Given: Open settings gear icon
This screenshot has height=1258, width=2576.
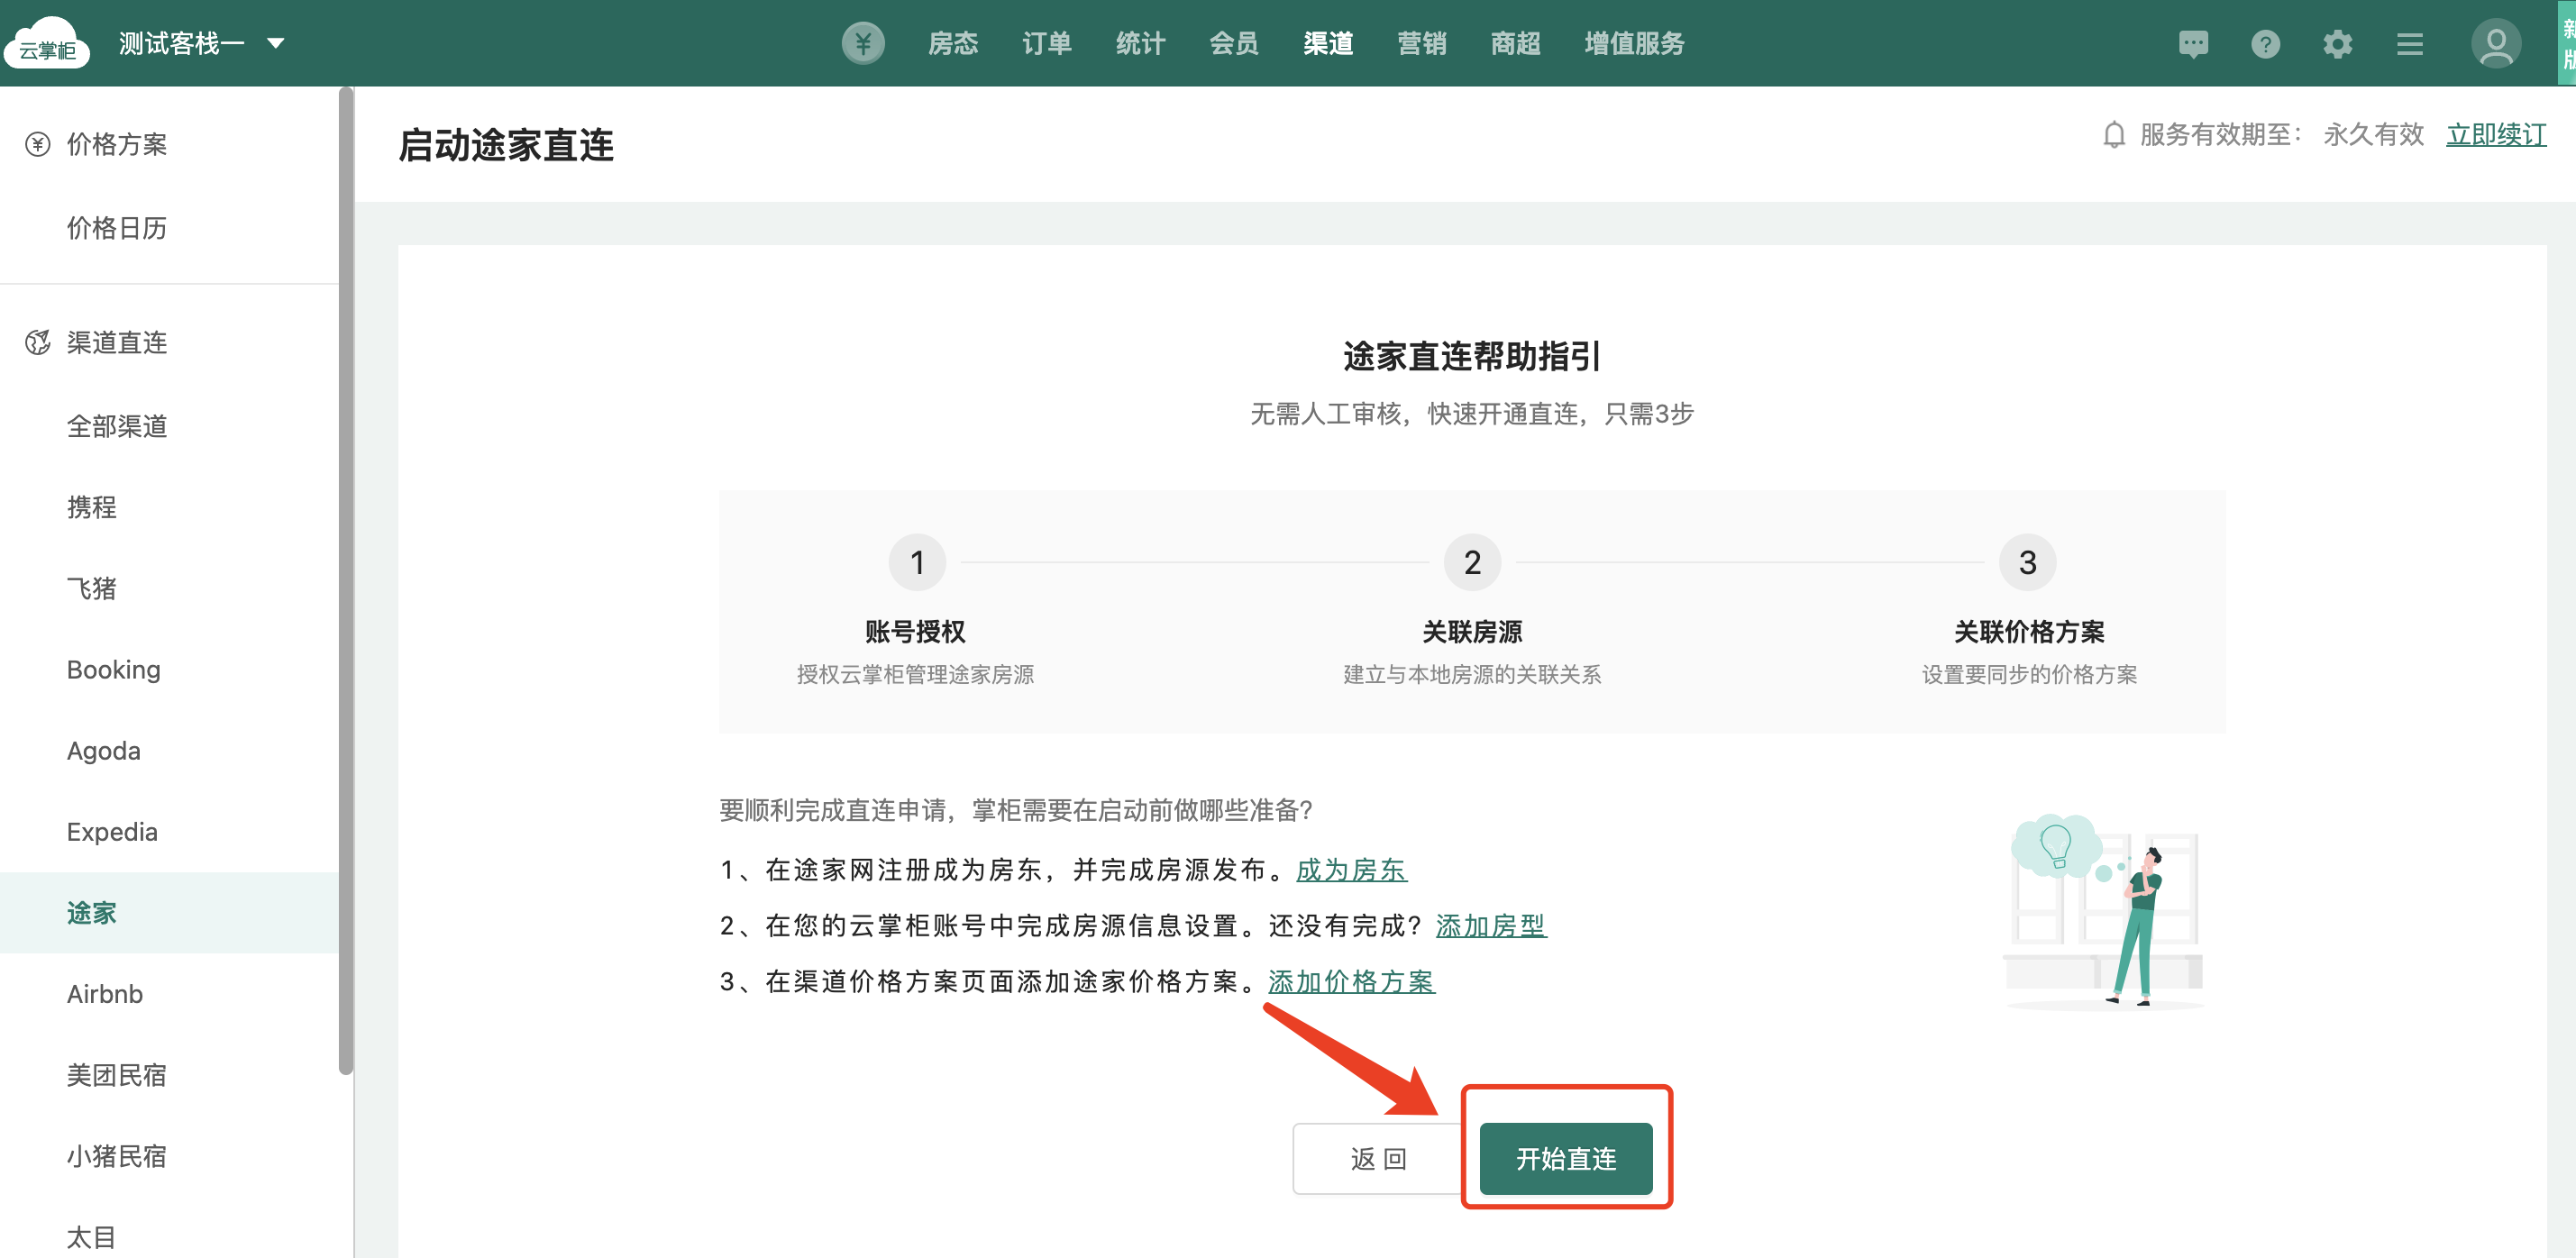Looking at the screenshot, I should tap(2337, 44).
